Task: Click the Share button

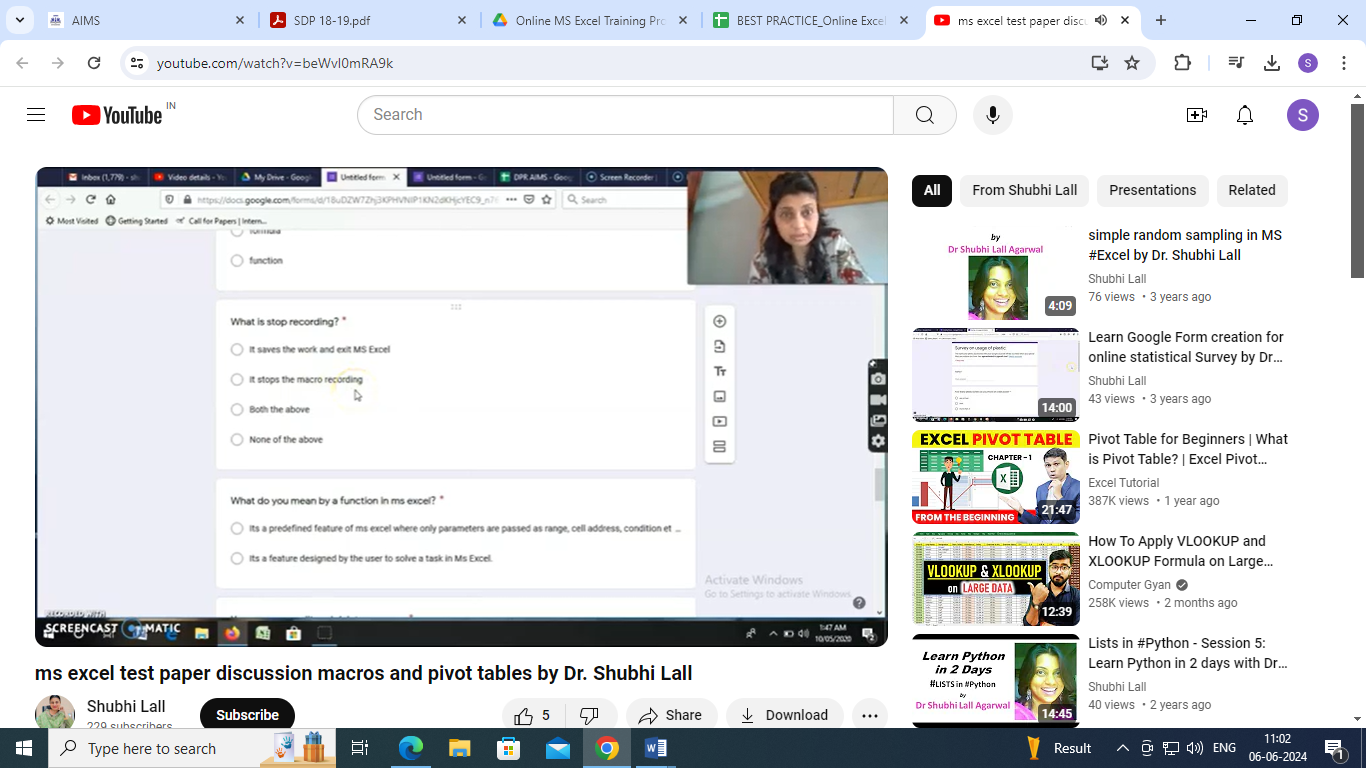Action: click(670, 715)
